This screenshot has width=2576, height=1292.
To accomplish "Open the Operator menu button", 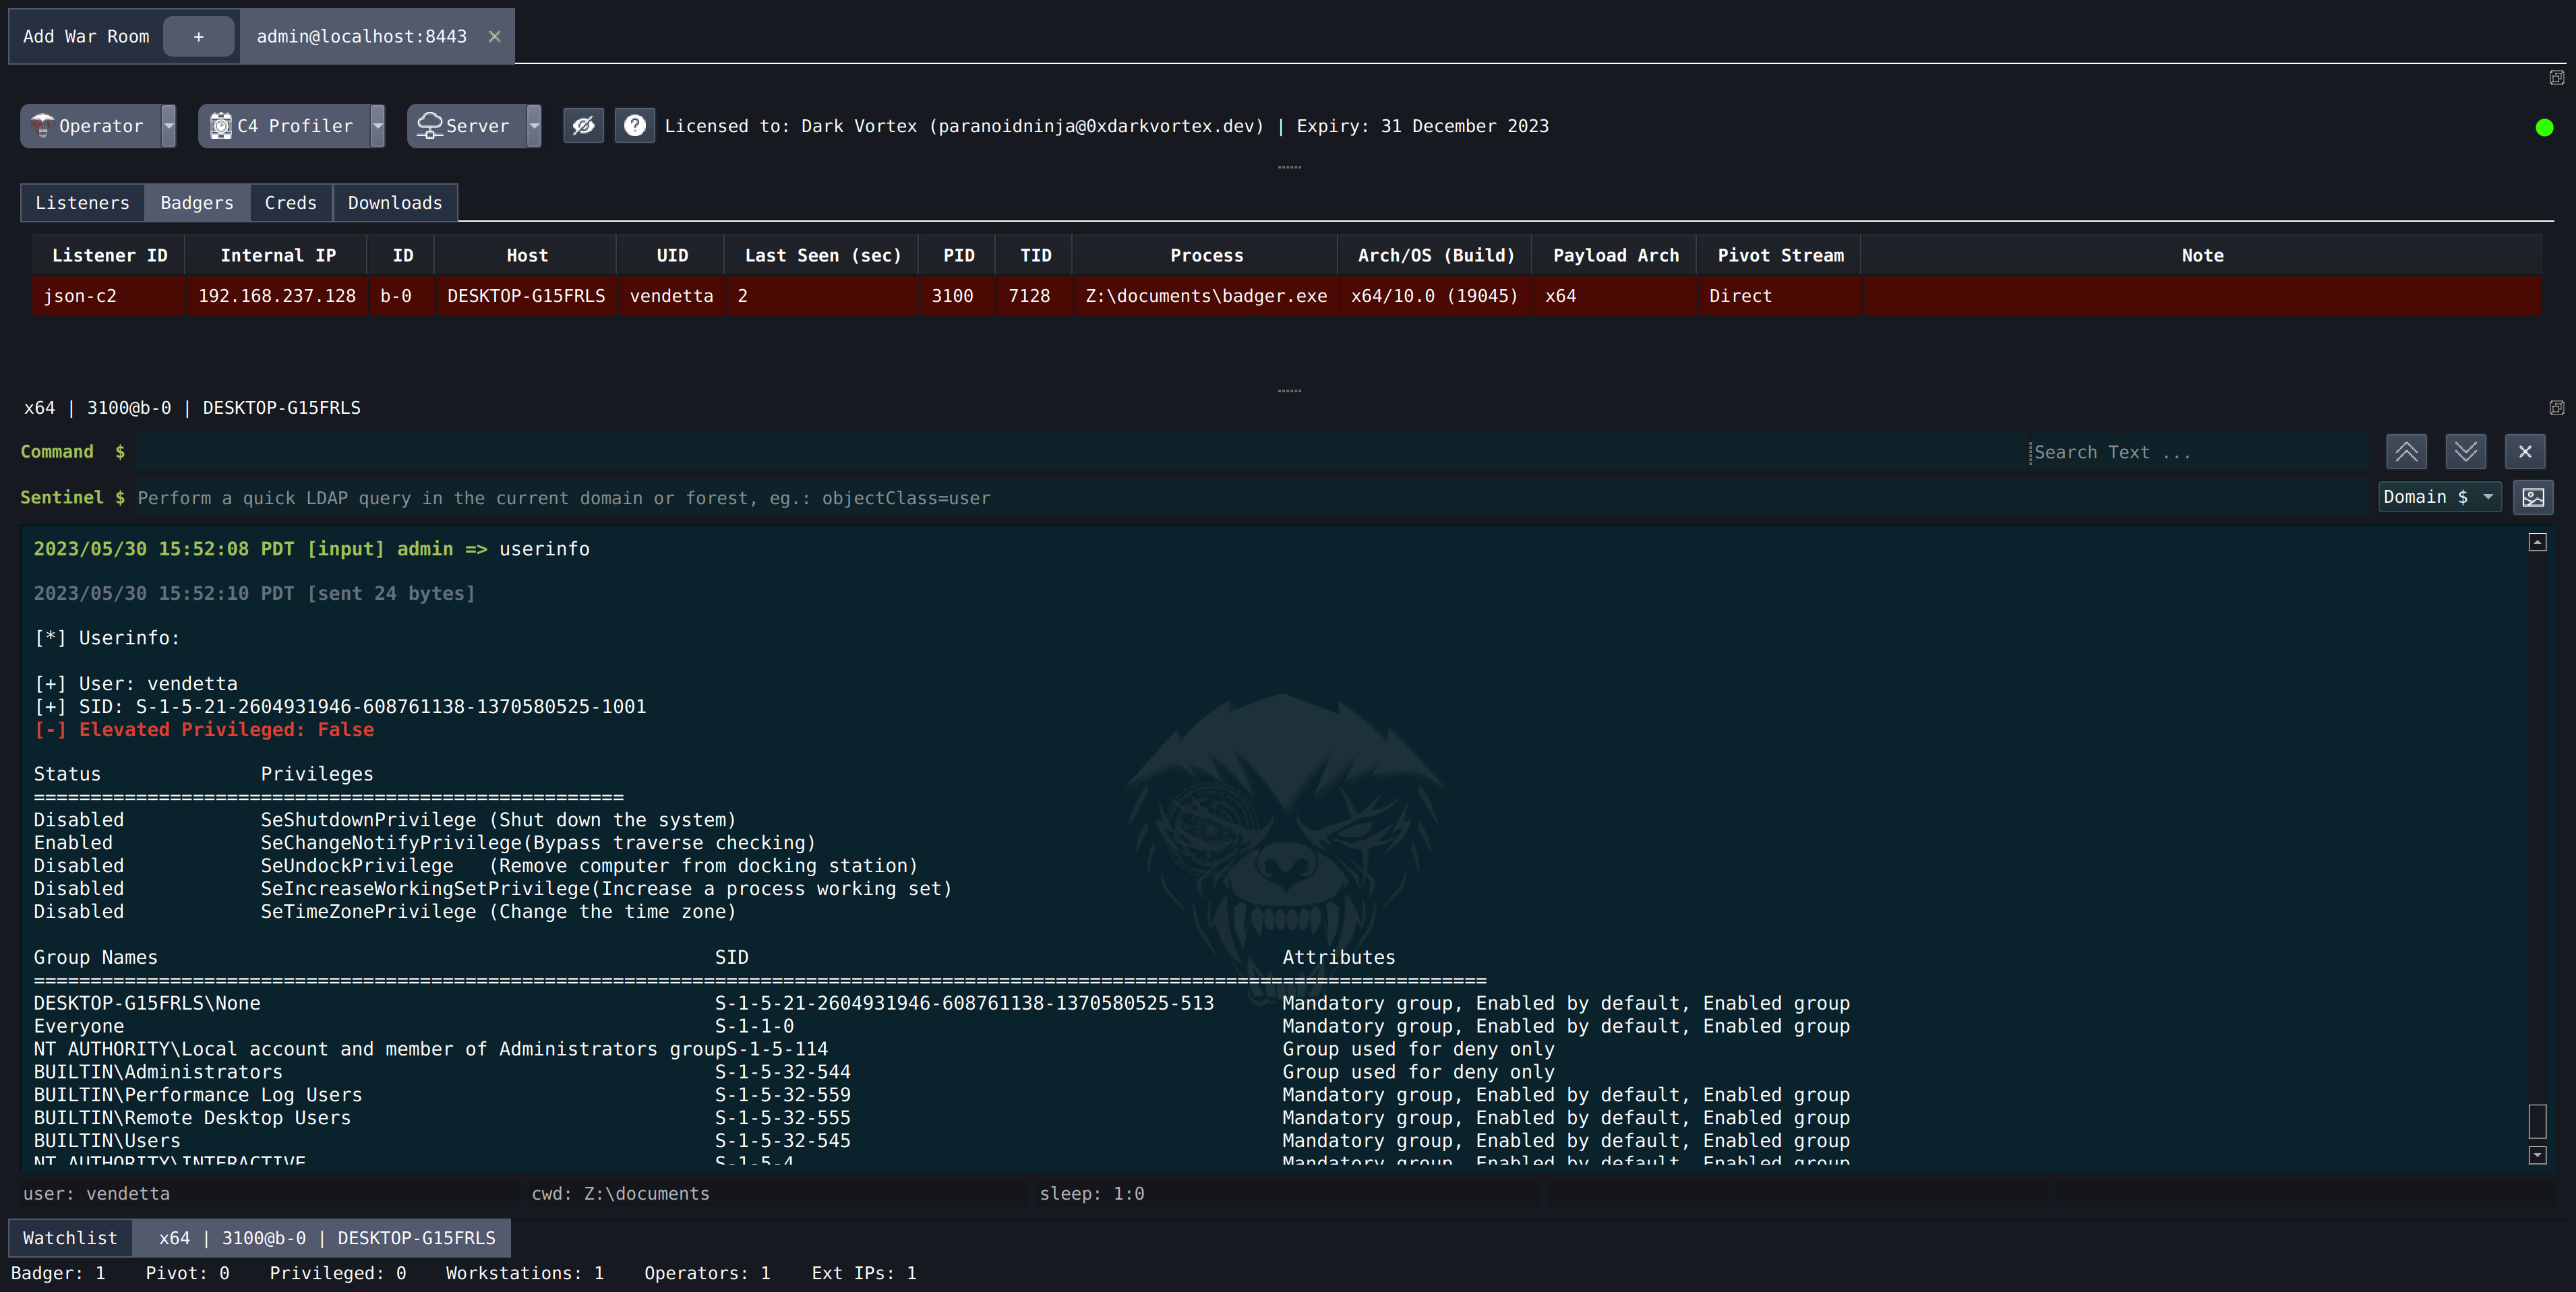I will coord(91,126).
